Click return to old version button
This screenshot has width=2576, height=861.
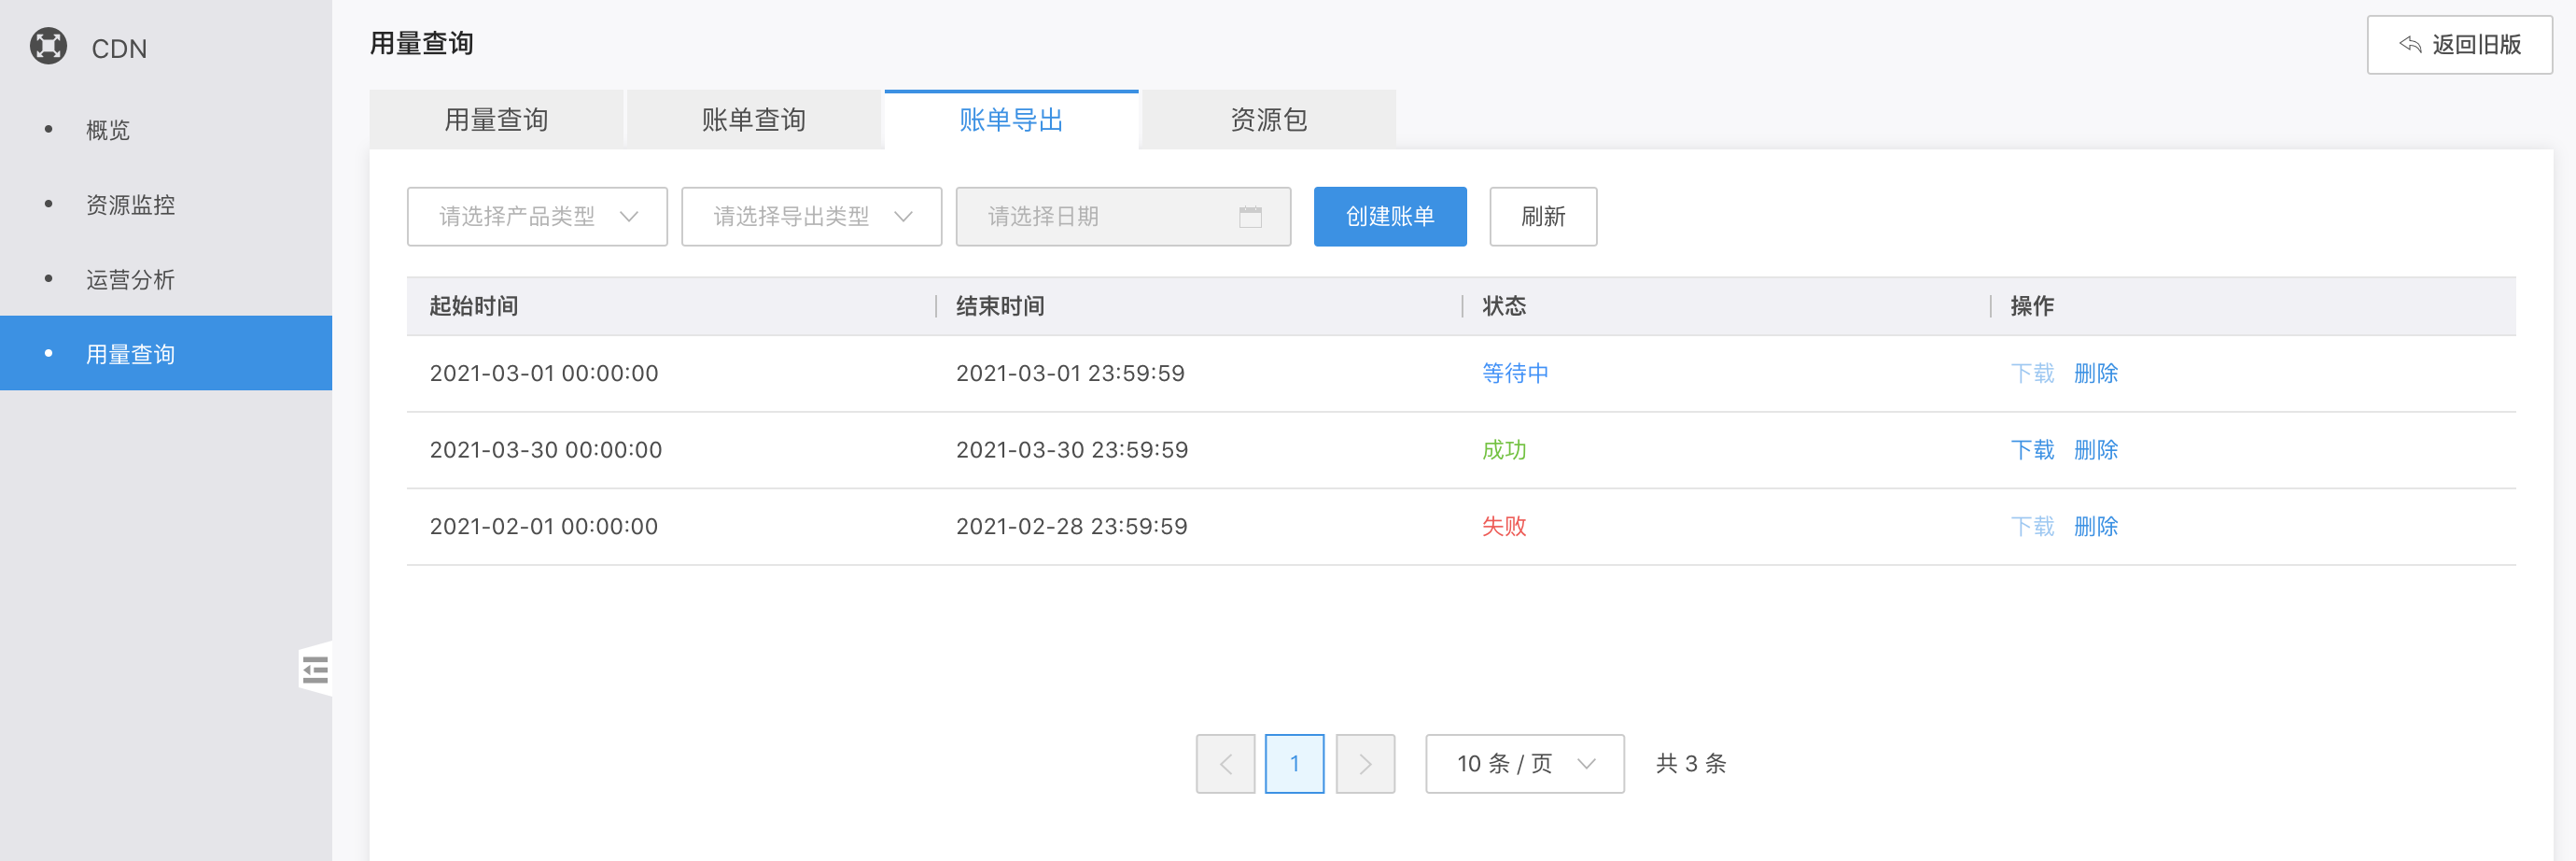[x=2458, y=45]
